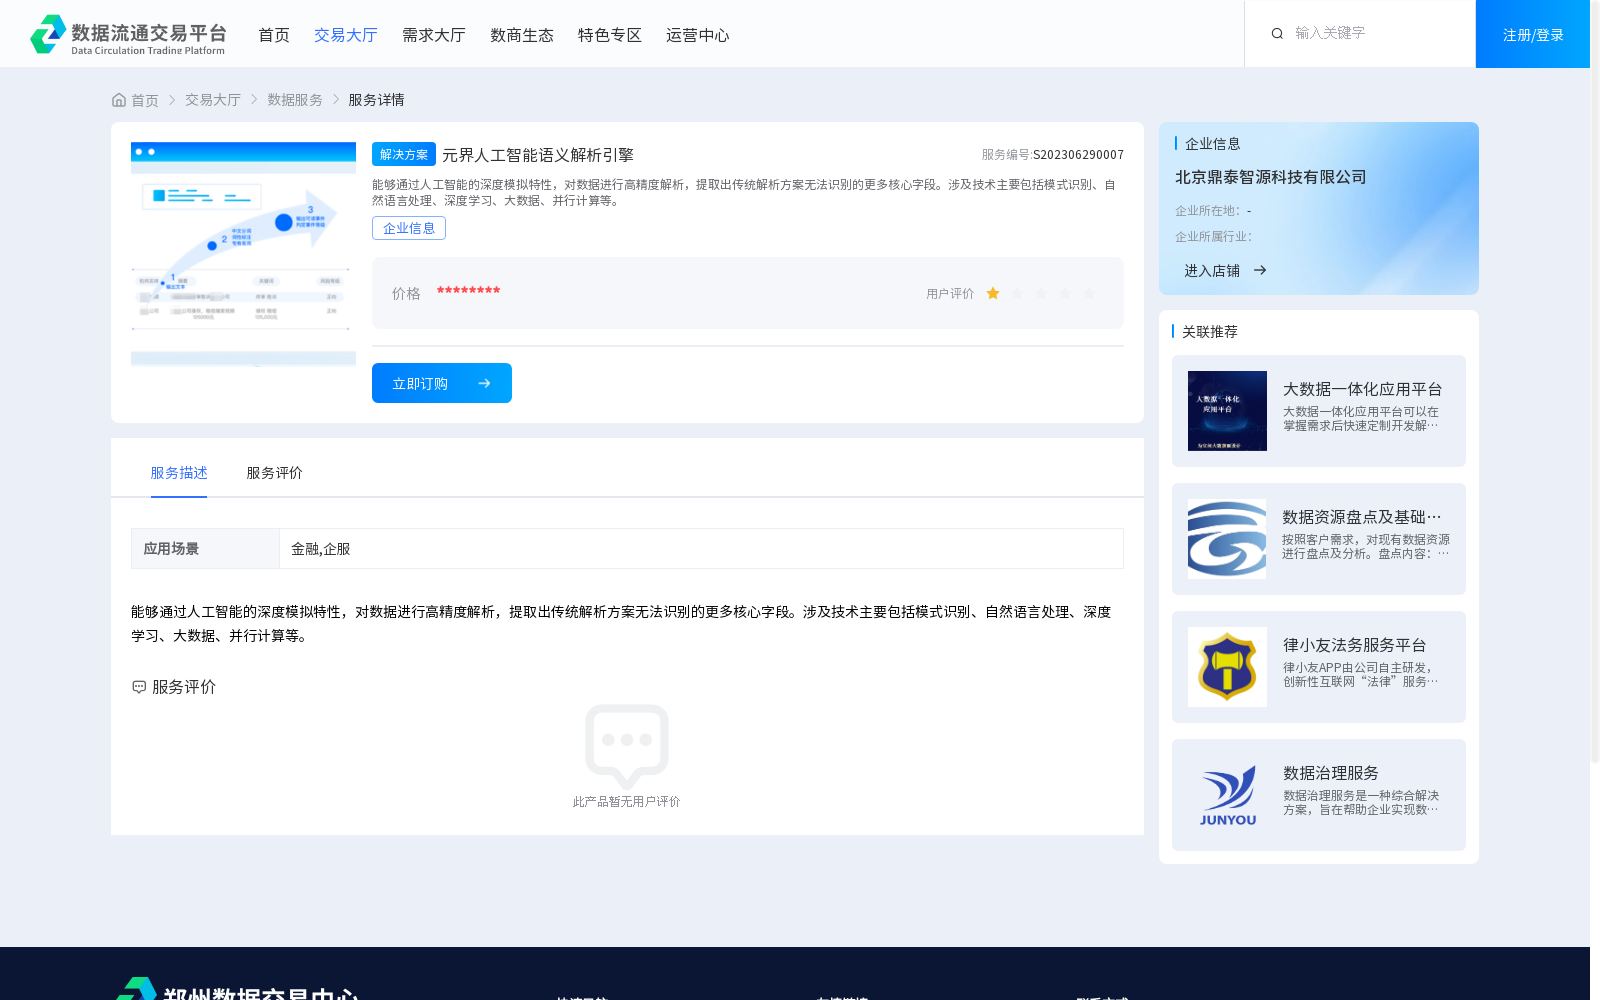Open 数商生态 in the top navigation

click(x=522, y=35)
